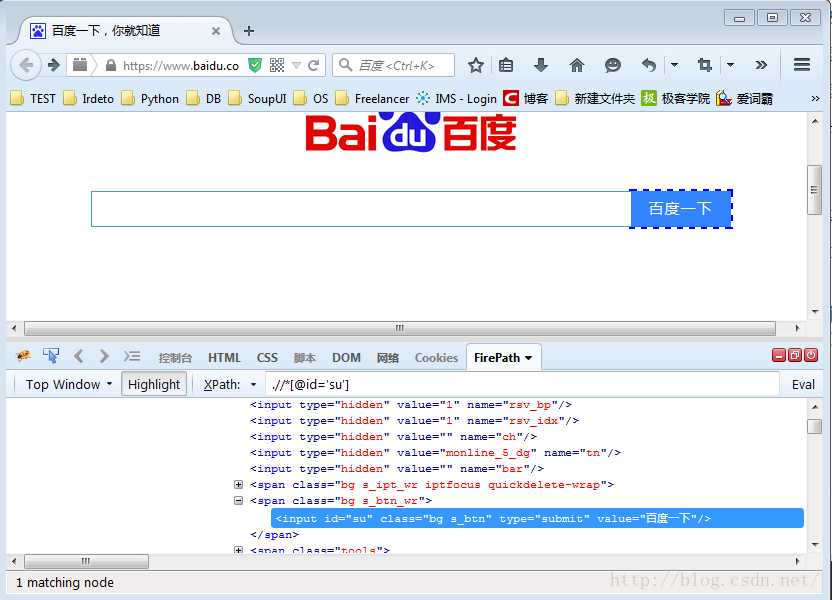Minimize the Firebug panel red button
This screenshot has height=600, width=832.
click(778, 355)
